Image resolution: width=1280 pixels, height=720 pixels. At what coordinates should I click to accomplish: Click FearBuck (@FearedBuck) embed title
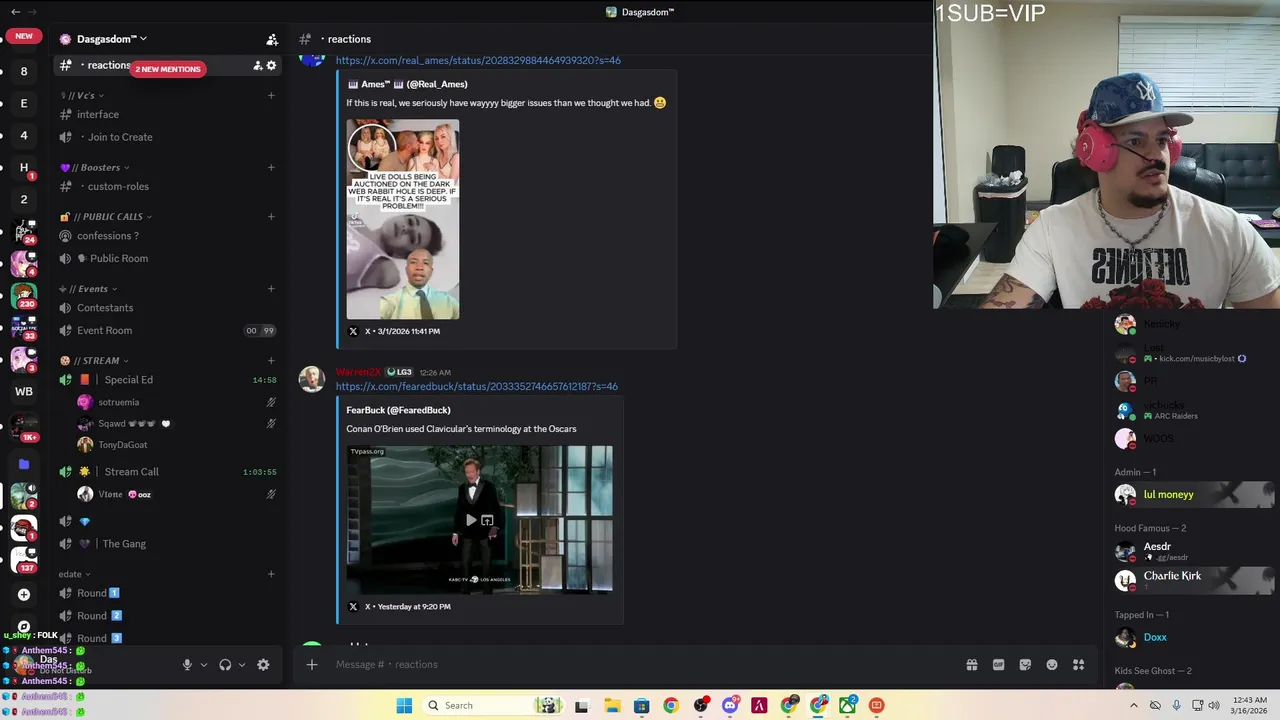point(398,410)
